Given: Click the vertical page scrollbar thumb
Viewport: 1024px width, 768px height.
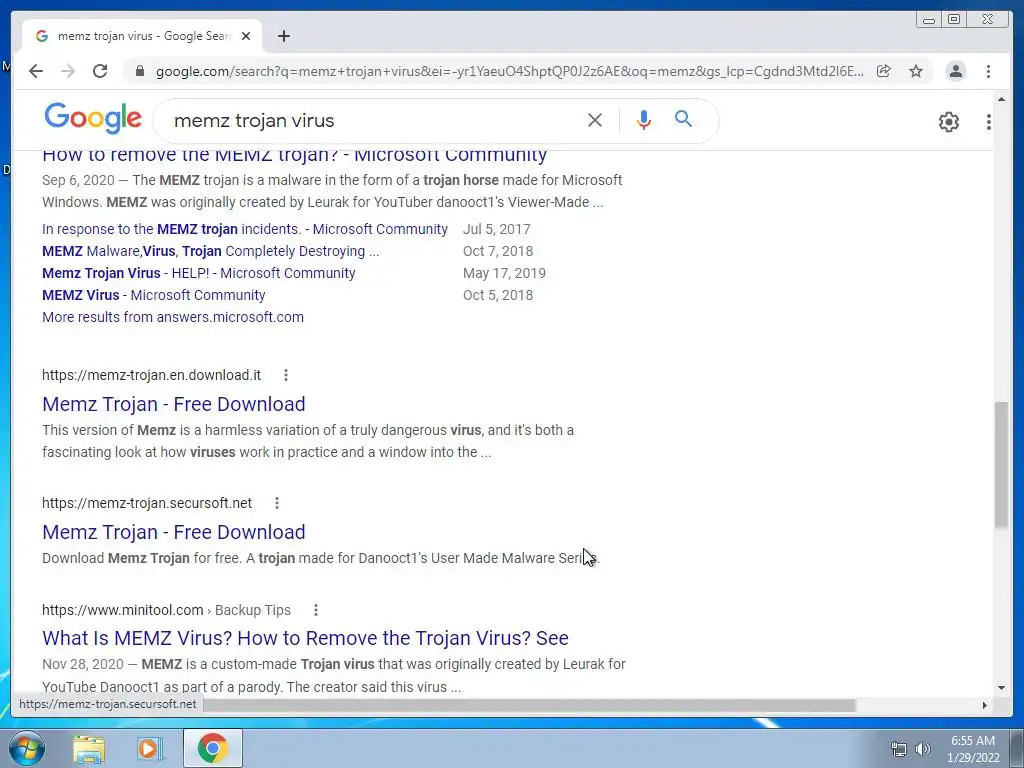Looking at the screenshot, I should point(1001,464).
